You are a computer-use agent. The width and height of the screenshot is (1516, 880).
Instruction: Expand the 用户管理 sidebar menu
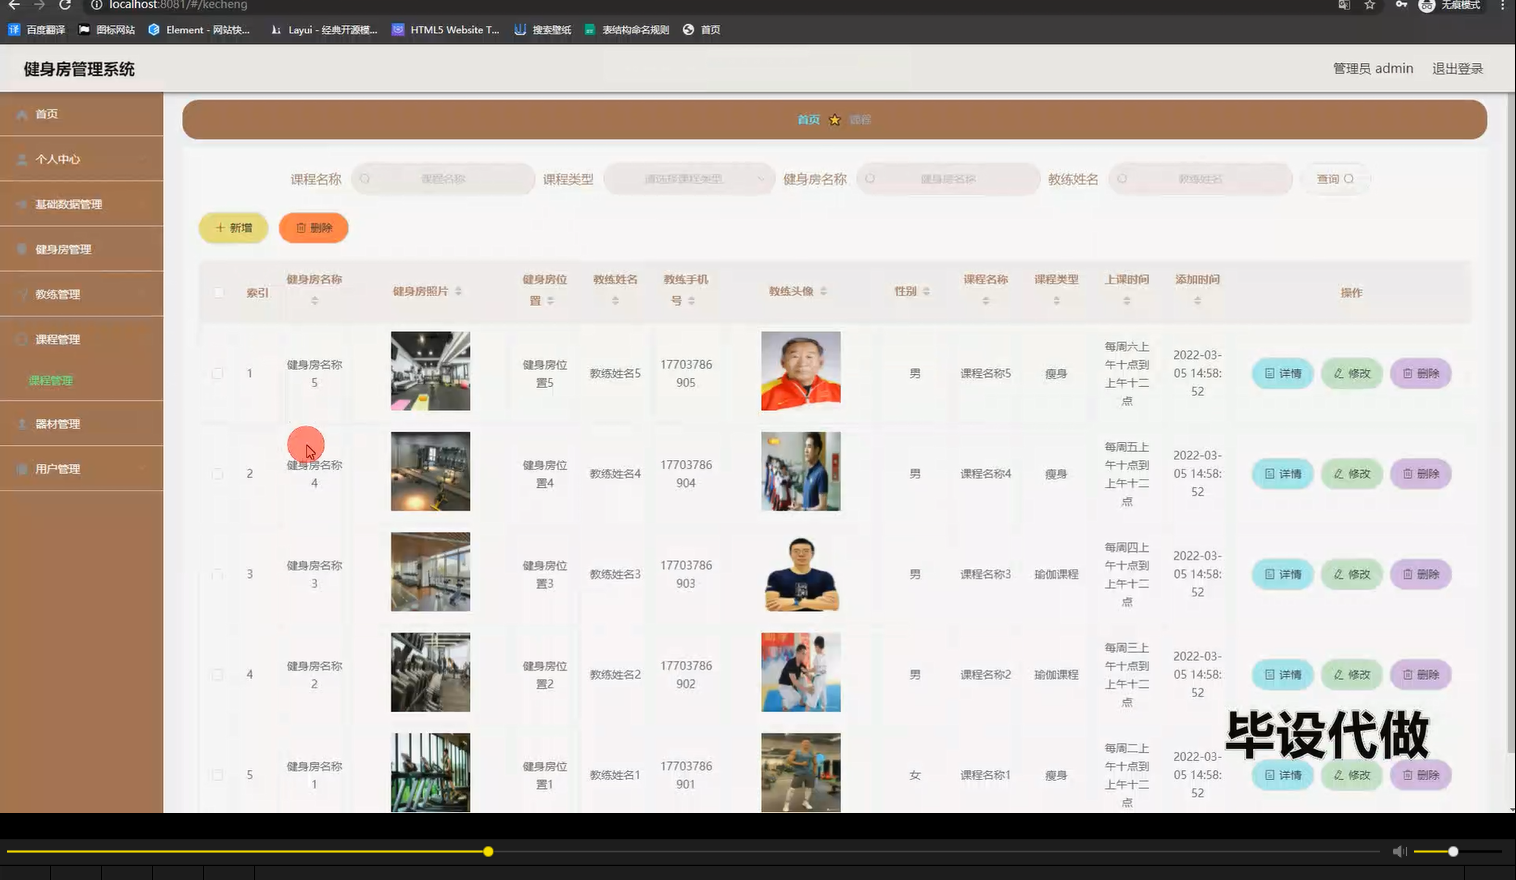click(x=81, y=469)
